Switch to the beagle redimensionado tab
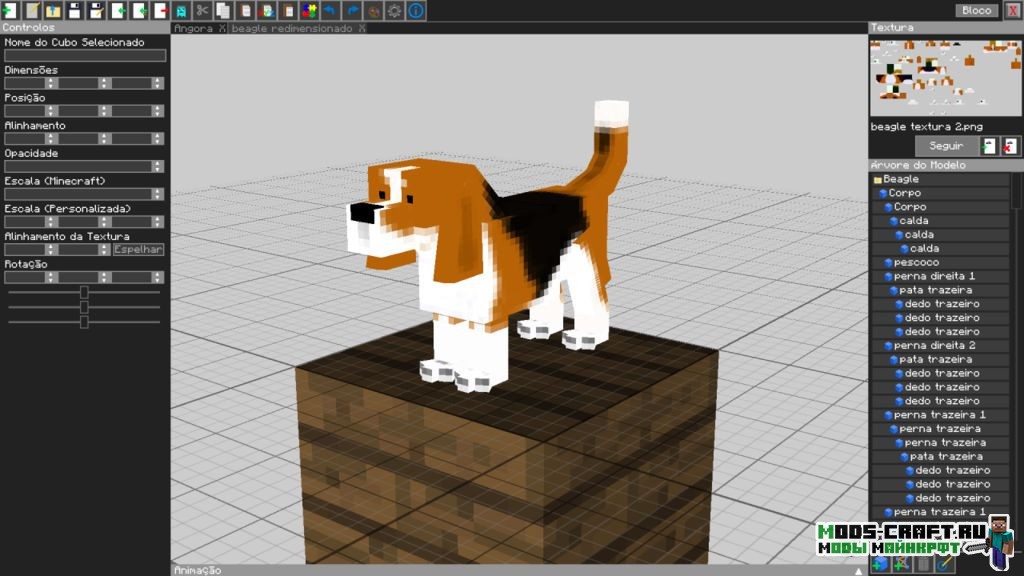The image size is (1024, 576). [291, 29]
